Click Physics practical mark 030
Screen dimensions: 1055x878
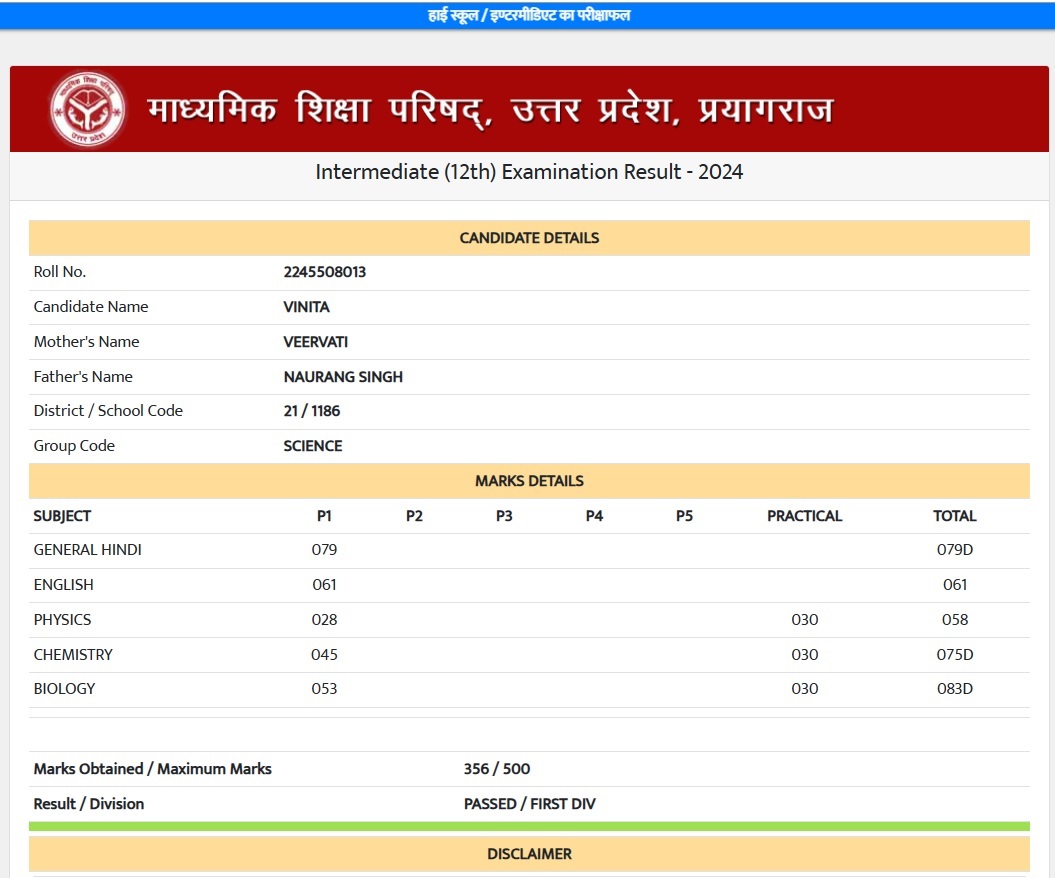point(805,620)
